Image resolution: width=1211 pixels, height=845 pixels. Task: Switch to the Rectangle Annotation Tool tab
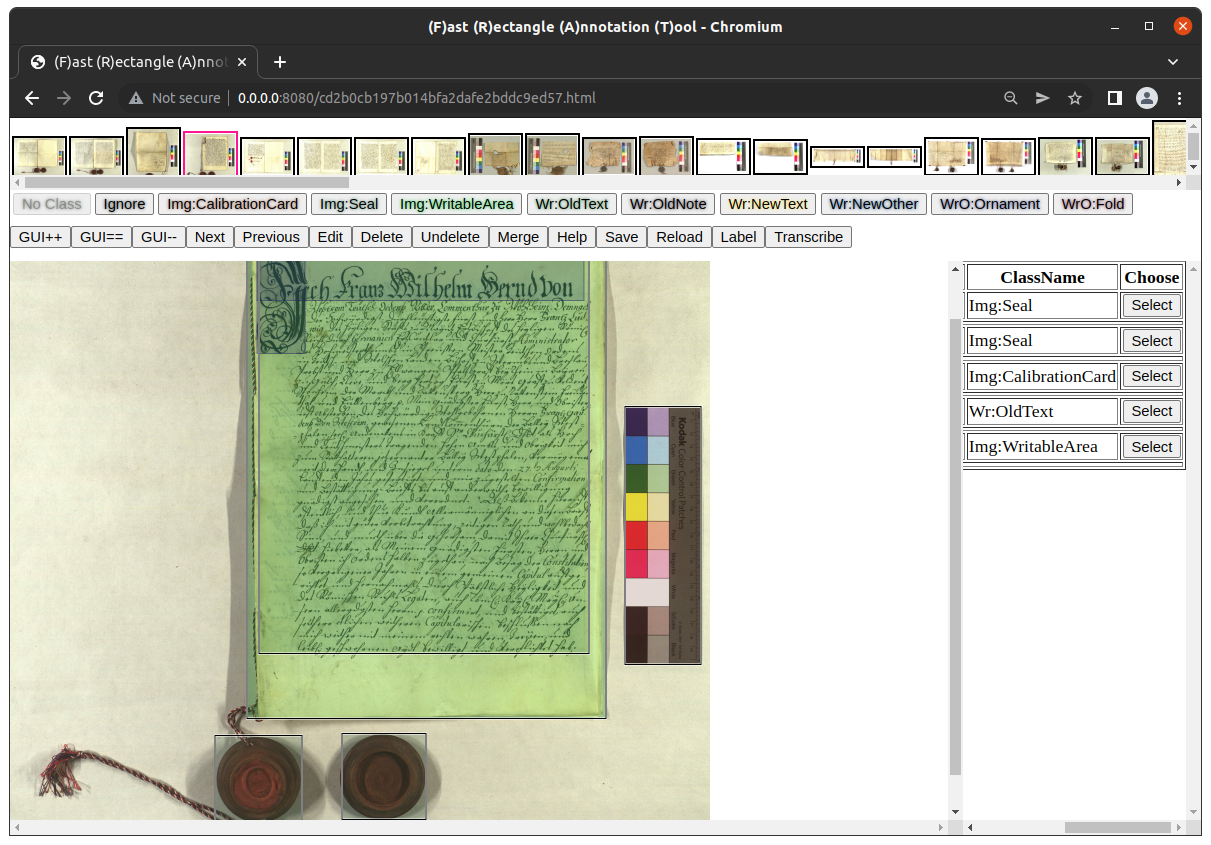point(130,62)
